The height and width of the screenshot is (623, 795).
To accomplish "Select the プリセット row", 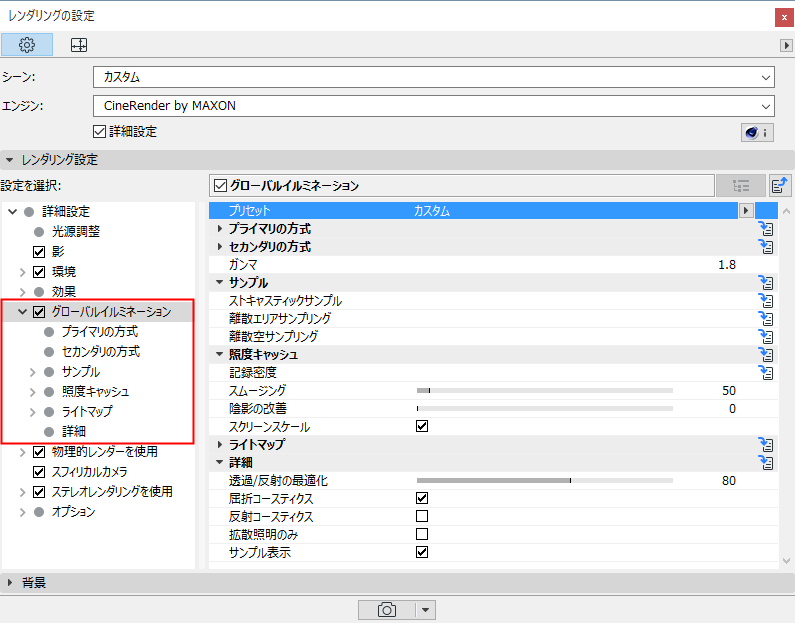I will click(x=473, y=210).
